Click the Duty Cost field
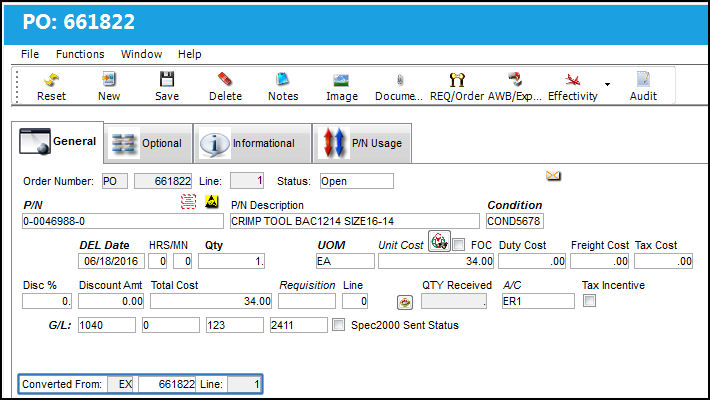The width and height of the screenshot is (710, 400). (532, 261)
